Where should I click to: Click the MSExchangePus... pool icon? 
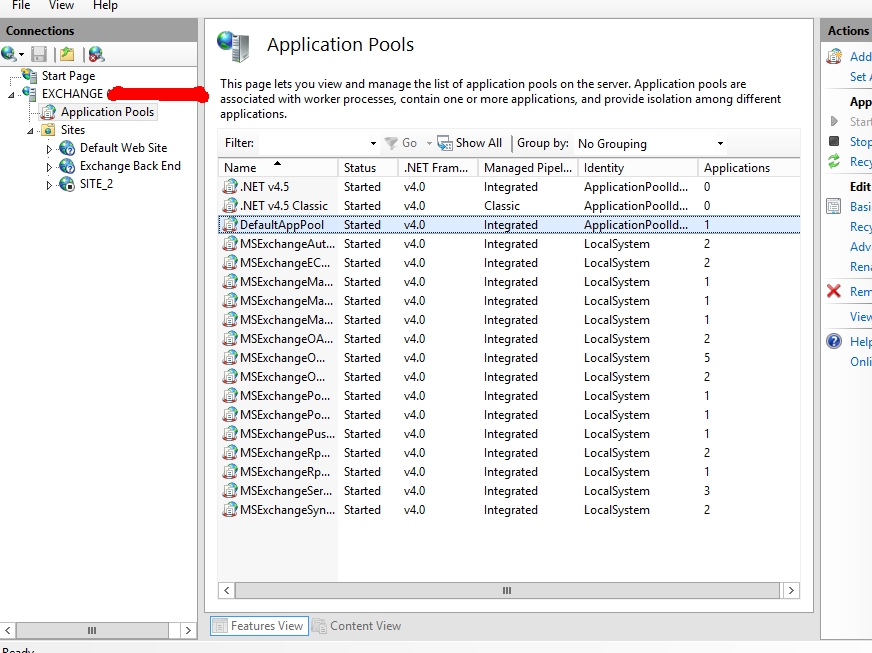pyautogui.click(x=230, y=433)
